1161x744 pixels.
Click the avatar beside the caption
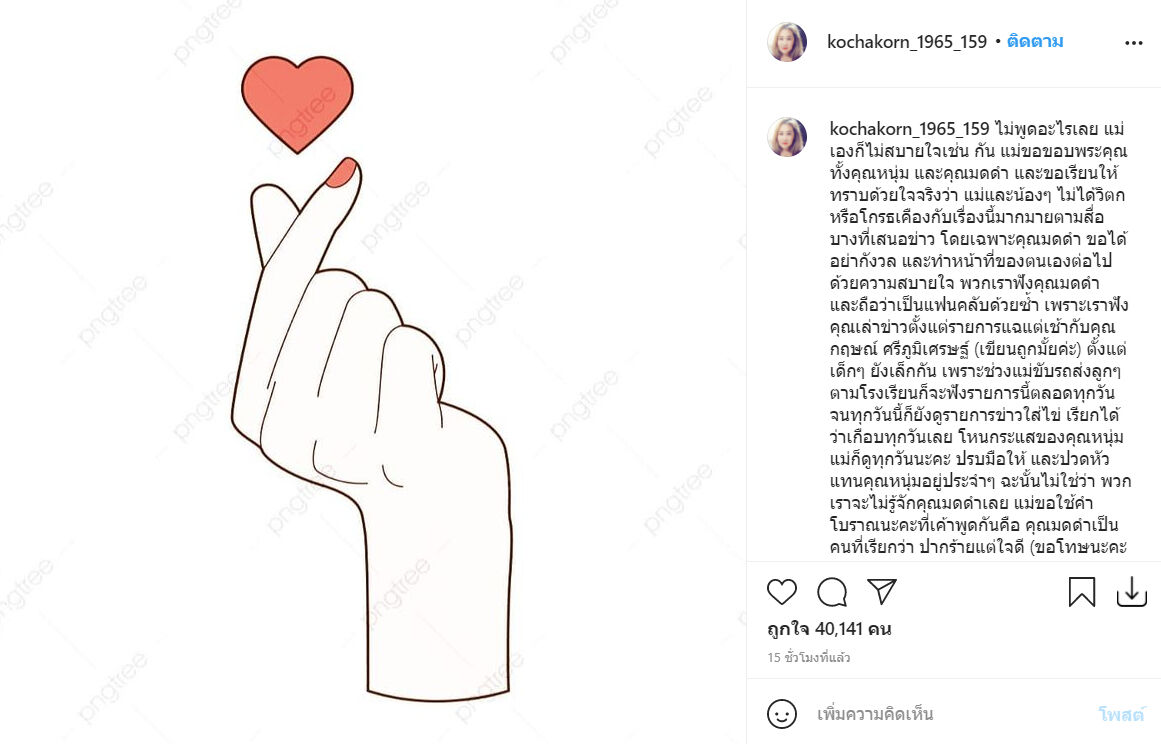tap(787, 137)
